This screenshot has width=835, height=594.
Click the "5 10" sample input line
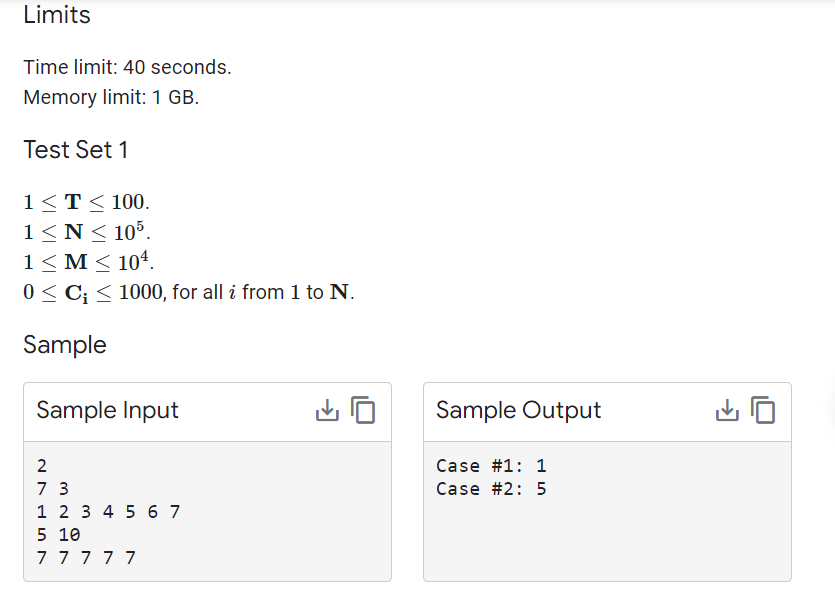(x=58, y=535)
